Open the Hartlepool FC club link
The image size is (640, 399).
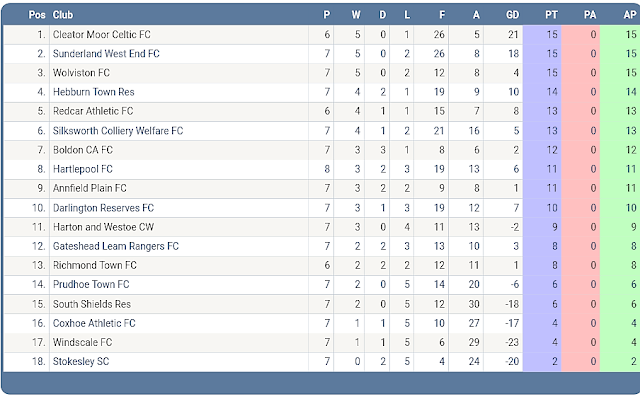tap(83, 169)
